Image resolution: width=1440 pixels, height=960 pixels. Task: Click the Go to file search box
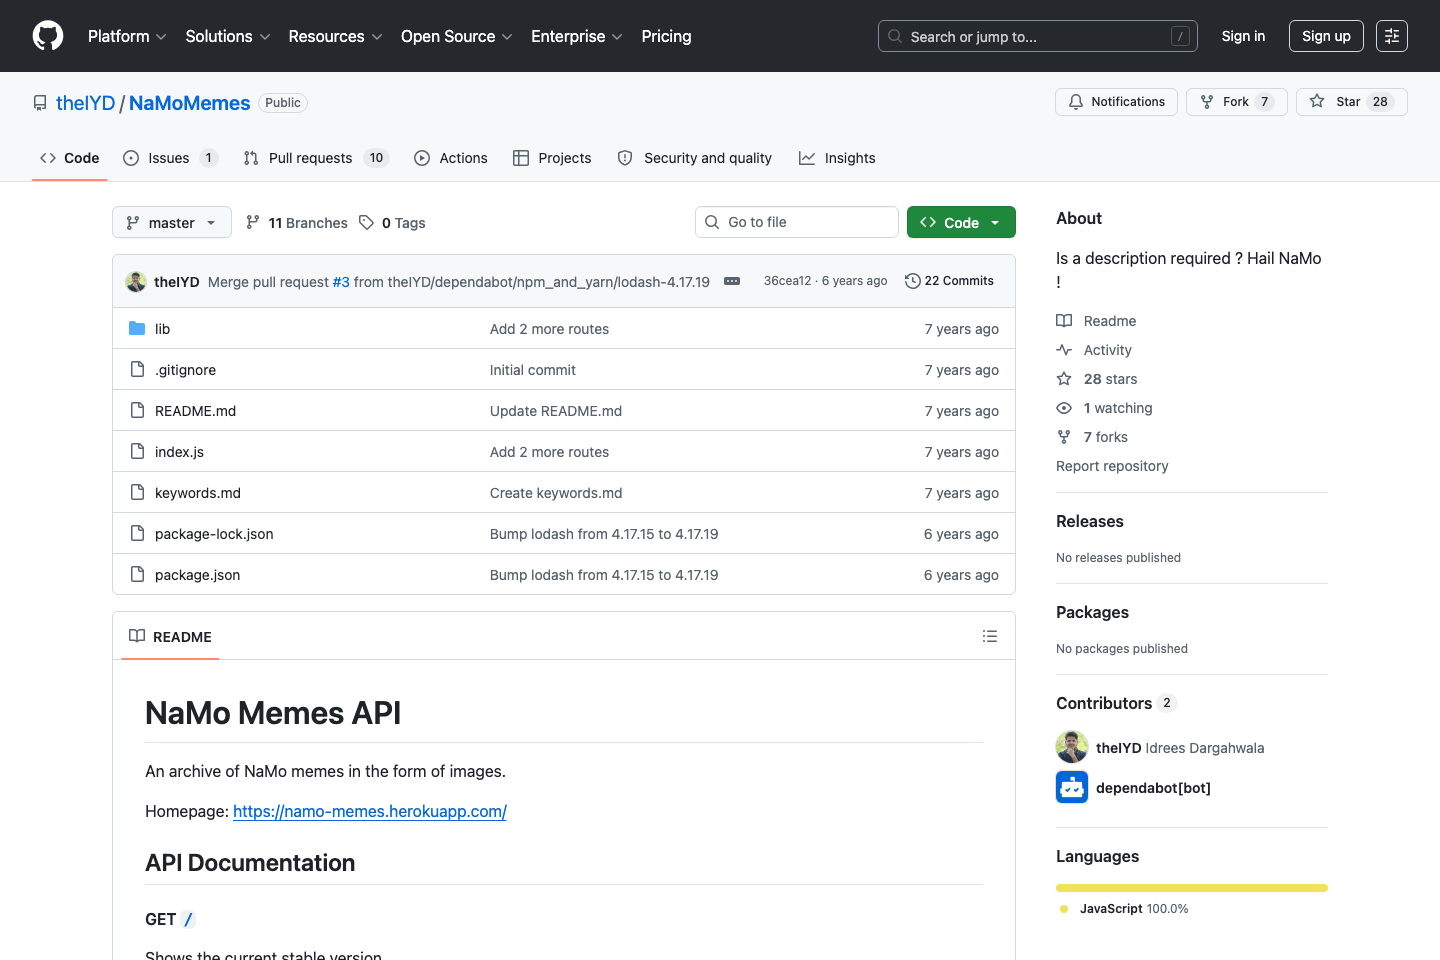click(x=796, y=221)
